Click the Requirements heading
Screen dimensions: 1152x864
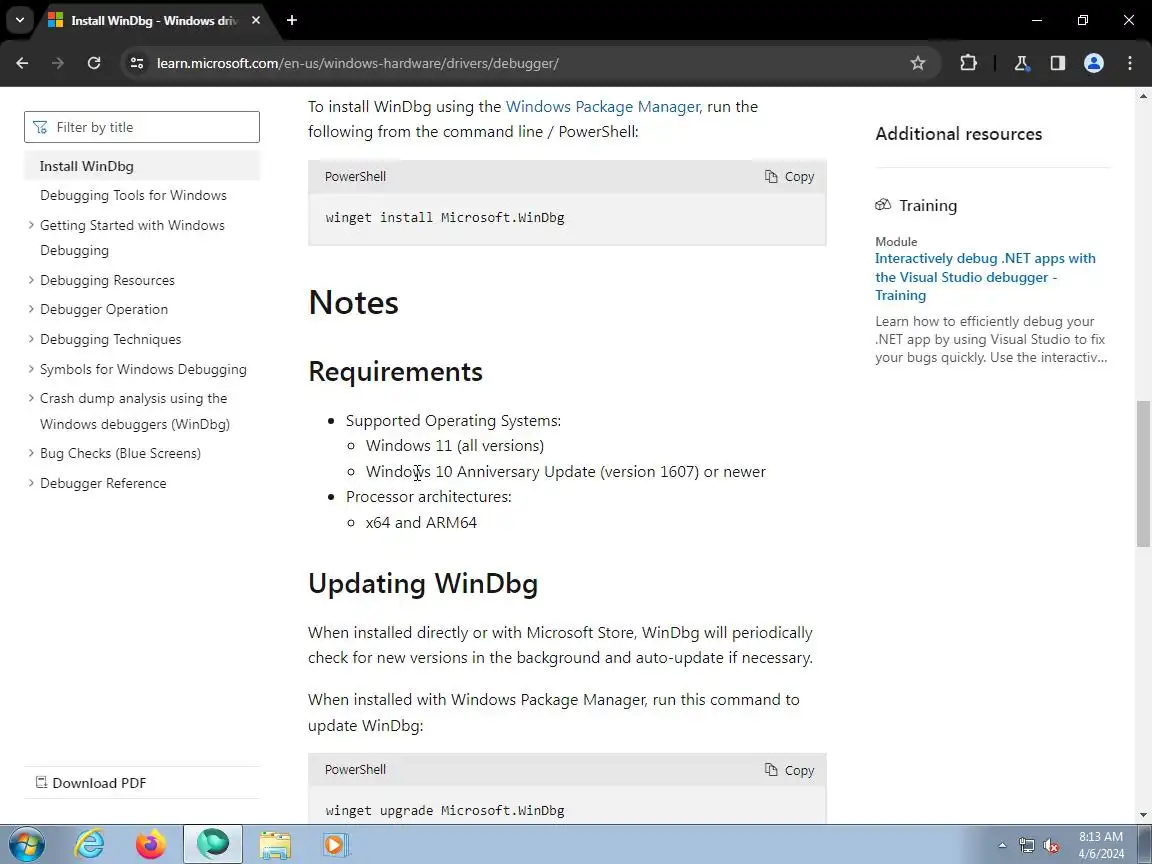pos(395,372)
